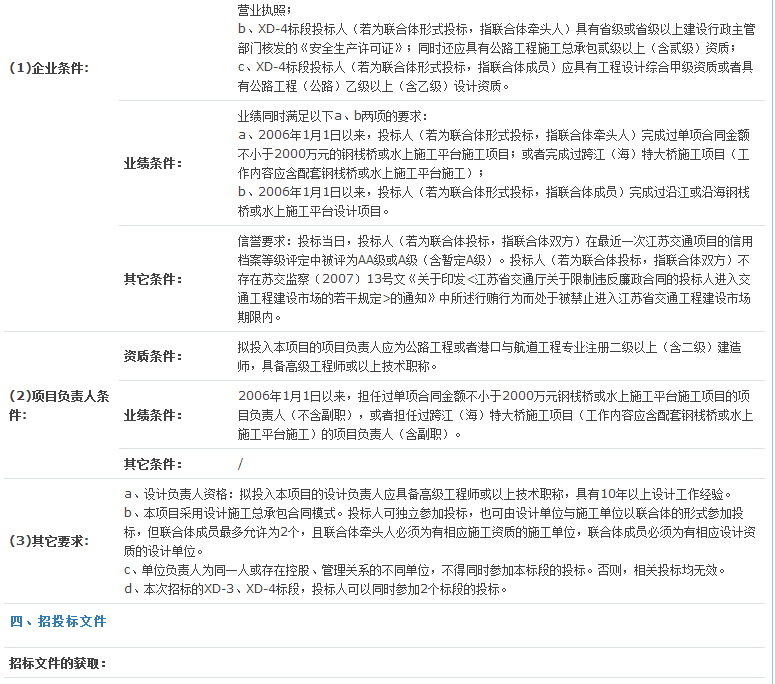
Task: Click the "招标文件的获取:" label
Action: [58, 663]
